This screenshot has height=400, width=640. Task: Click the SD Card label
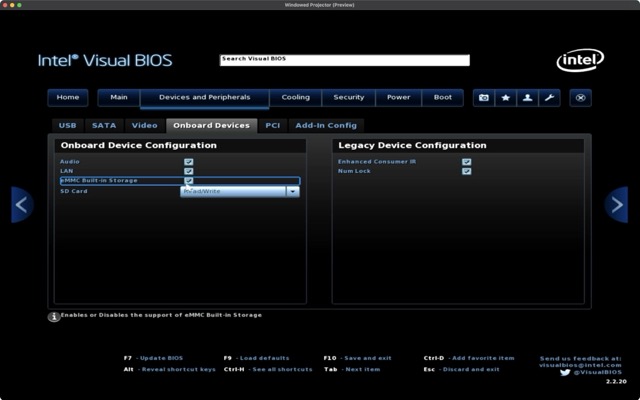pyautogui.click(x=74, y=191)
